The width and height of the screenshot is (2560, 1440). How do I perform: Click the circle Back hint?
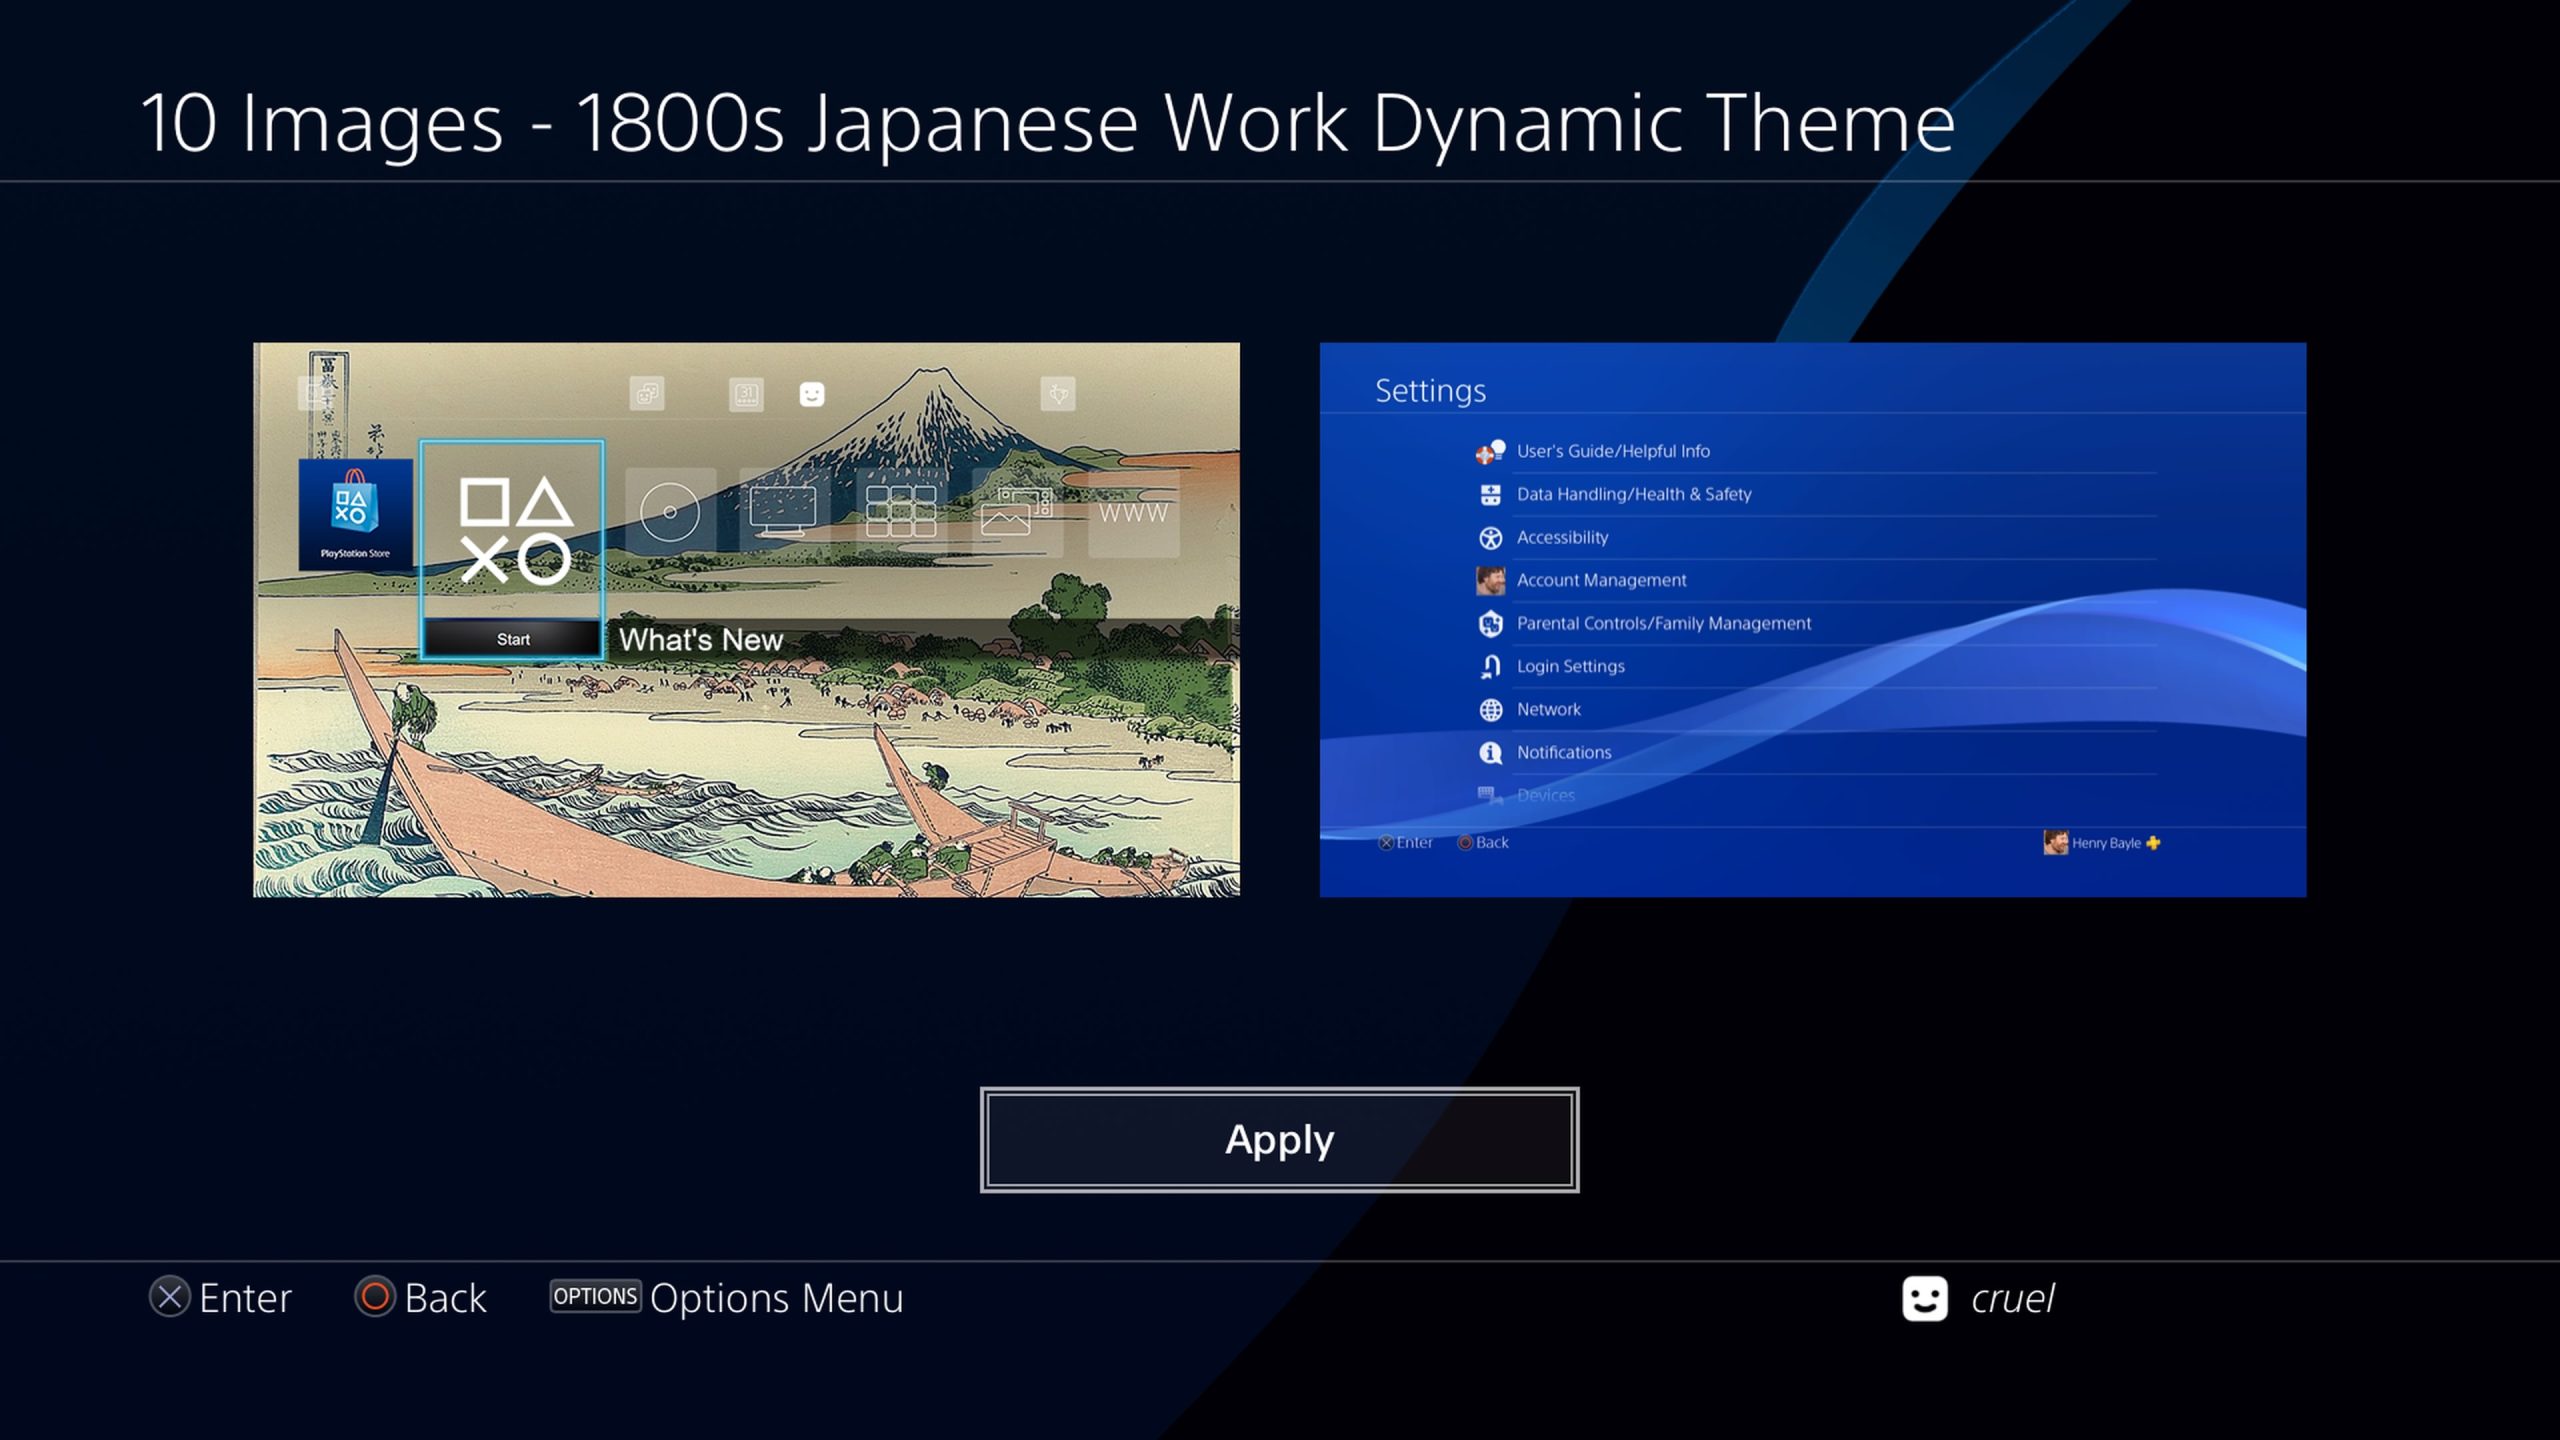(x=420, y=1298)
